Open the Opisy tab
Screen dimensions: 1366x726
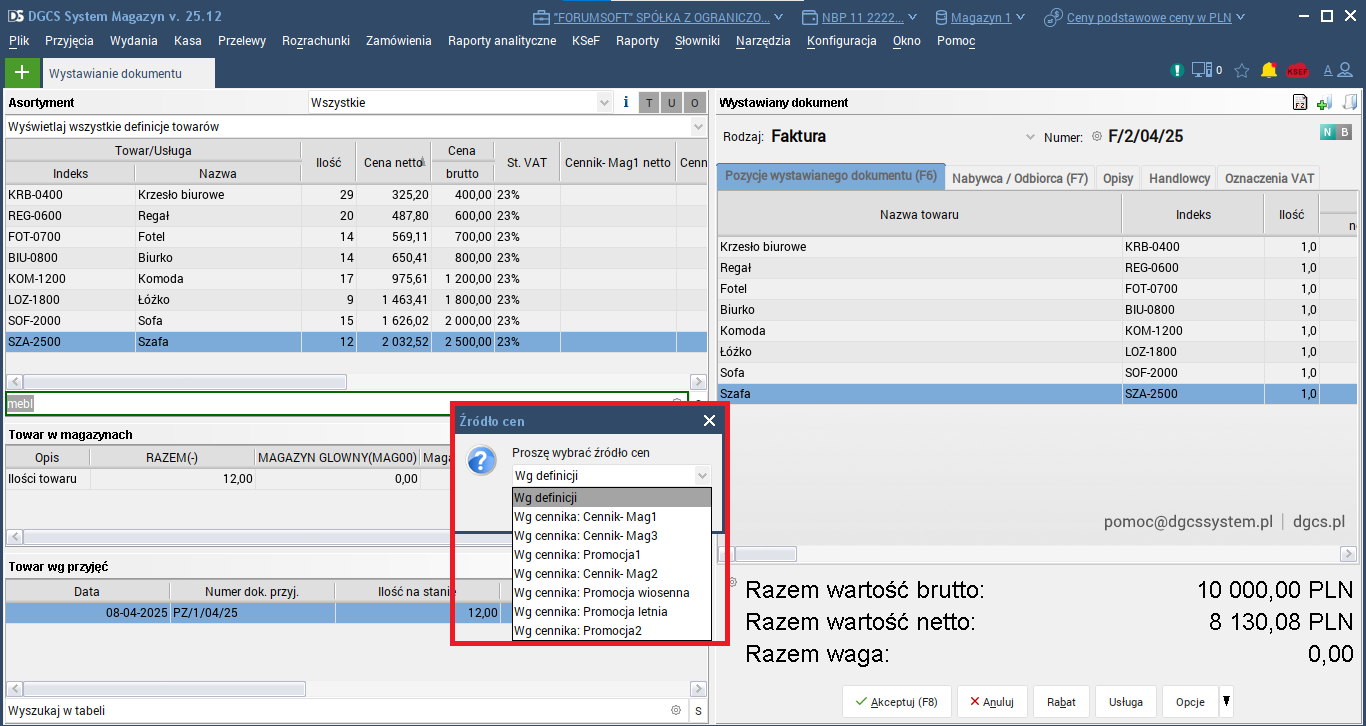tap(1118, 178)
